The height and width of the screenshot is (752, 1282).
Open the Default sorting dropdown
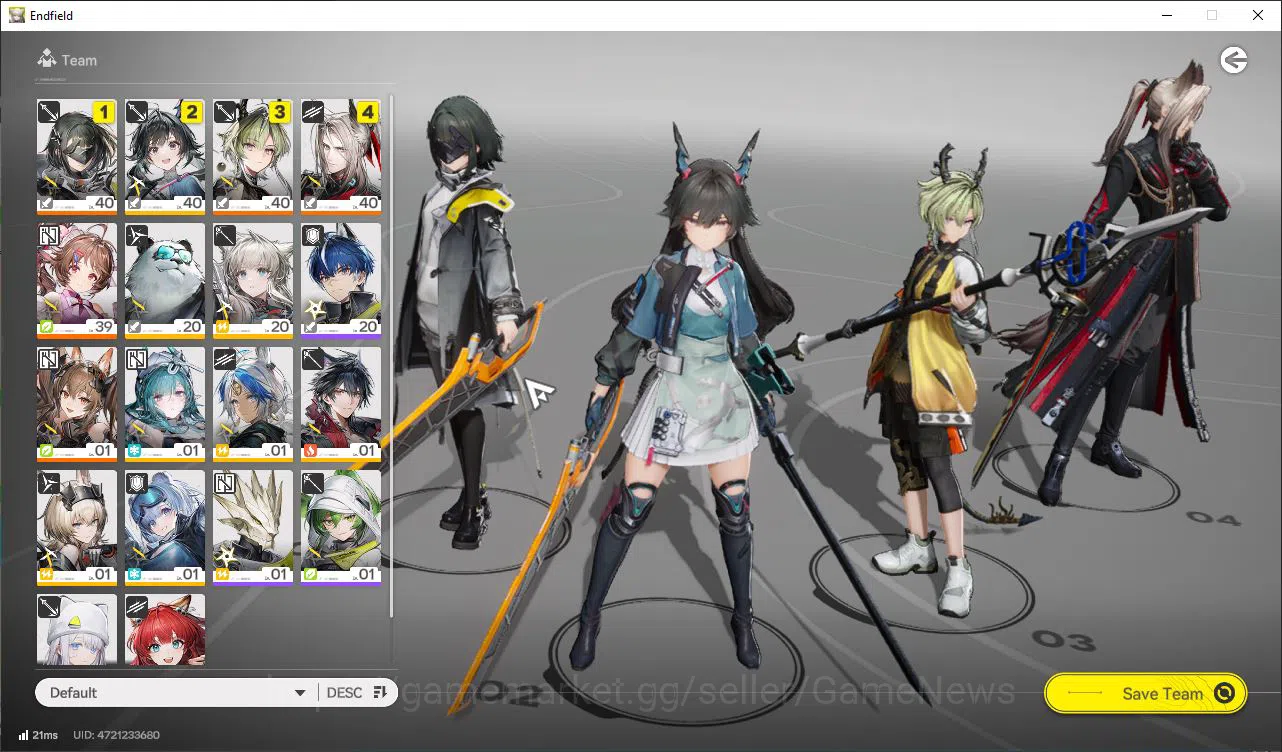(x=176, y=693)
